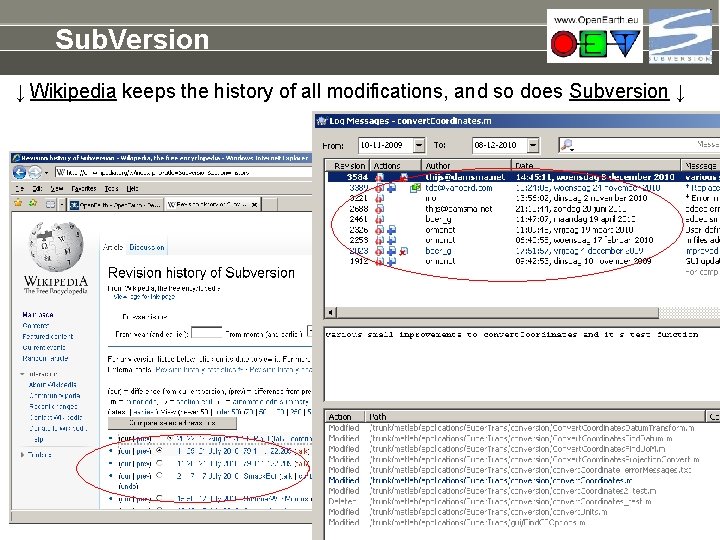Select the radio button of third revision row

pyautogui.click(x=159, y=463)
